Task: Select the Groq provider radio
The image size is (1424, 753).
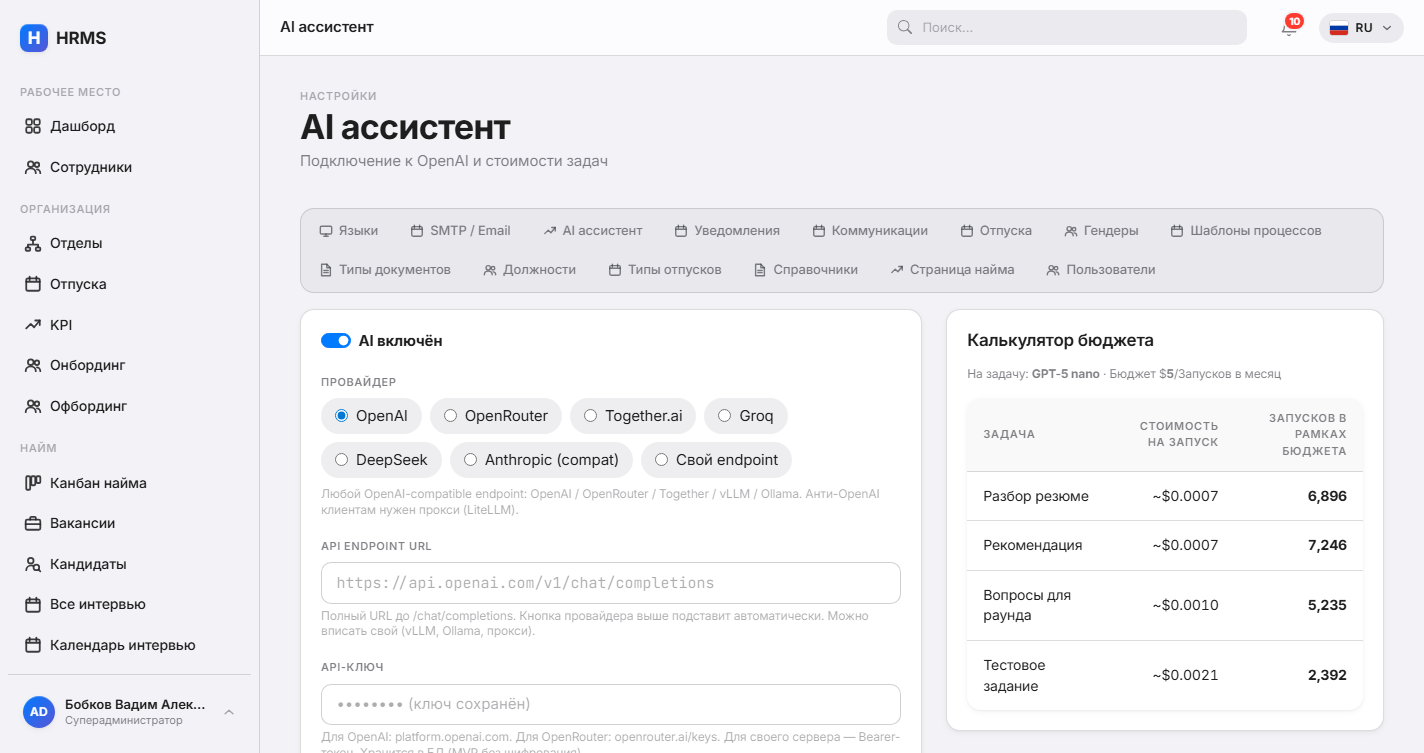Action: tap(725, 416)
